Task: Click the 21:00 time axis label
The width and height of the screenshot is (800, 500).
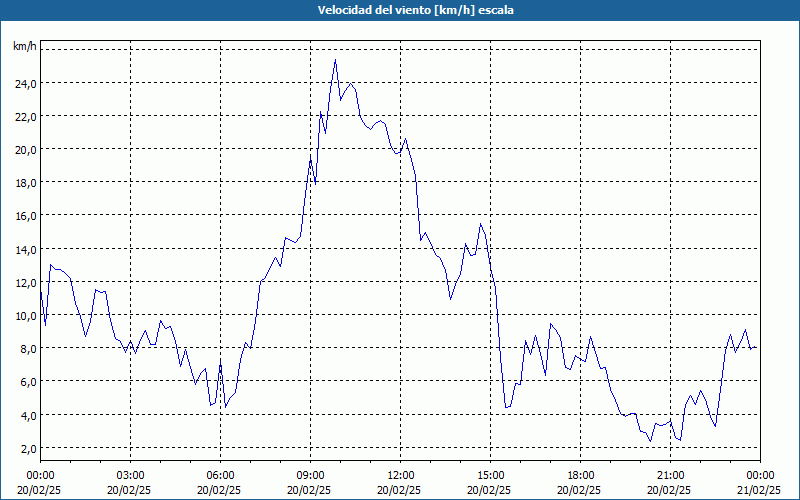Action: [670, 476]
